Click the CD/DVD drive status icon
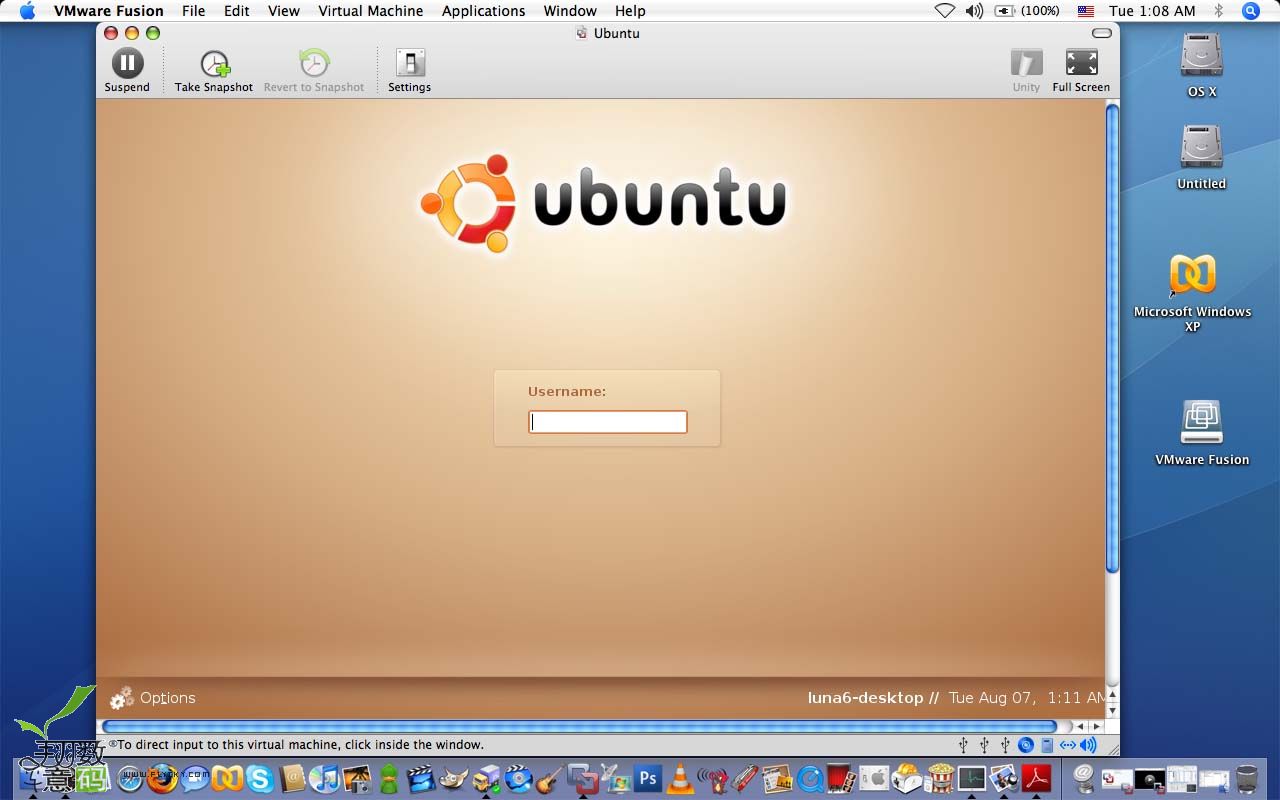 click(x=1026, y=745)
